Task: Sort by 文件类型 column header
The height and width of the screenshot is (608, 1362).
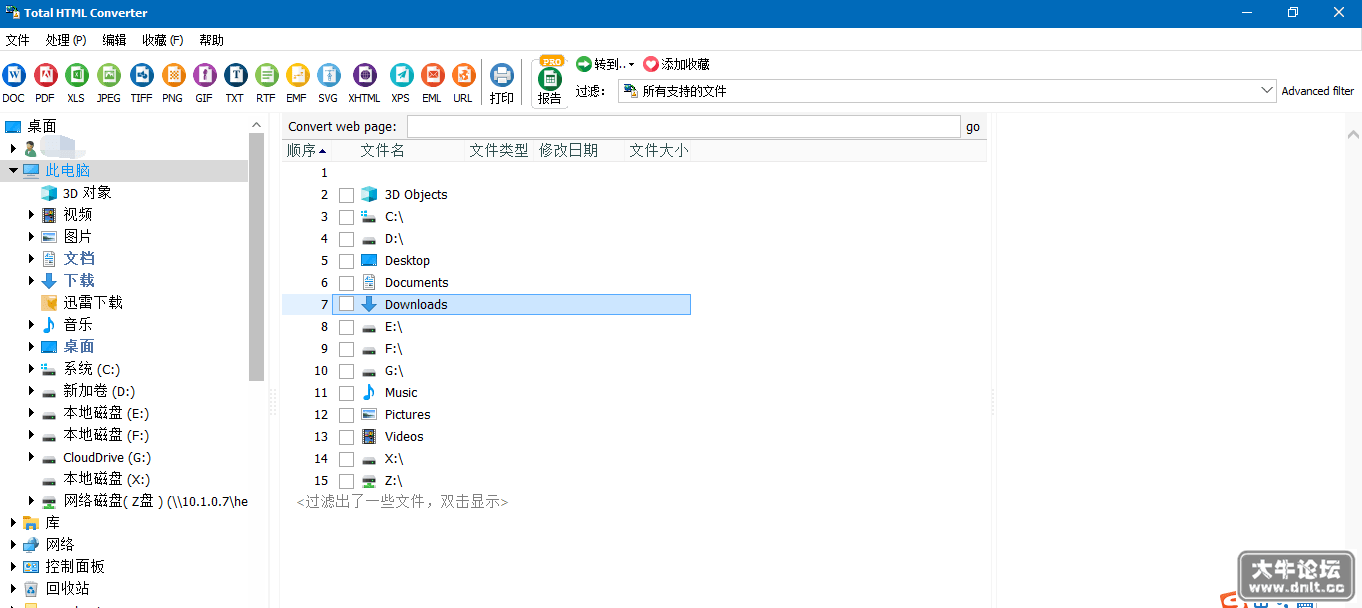Action: (499, 150)
